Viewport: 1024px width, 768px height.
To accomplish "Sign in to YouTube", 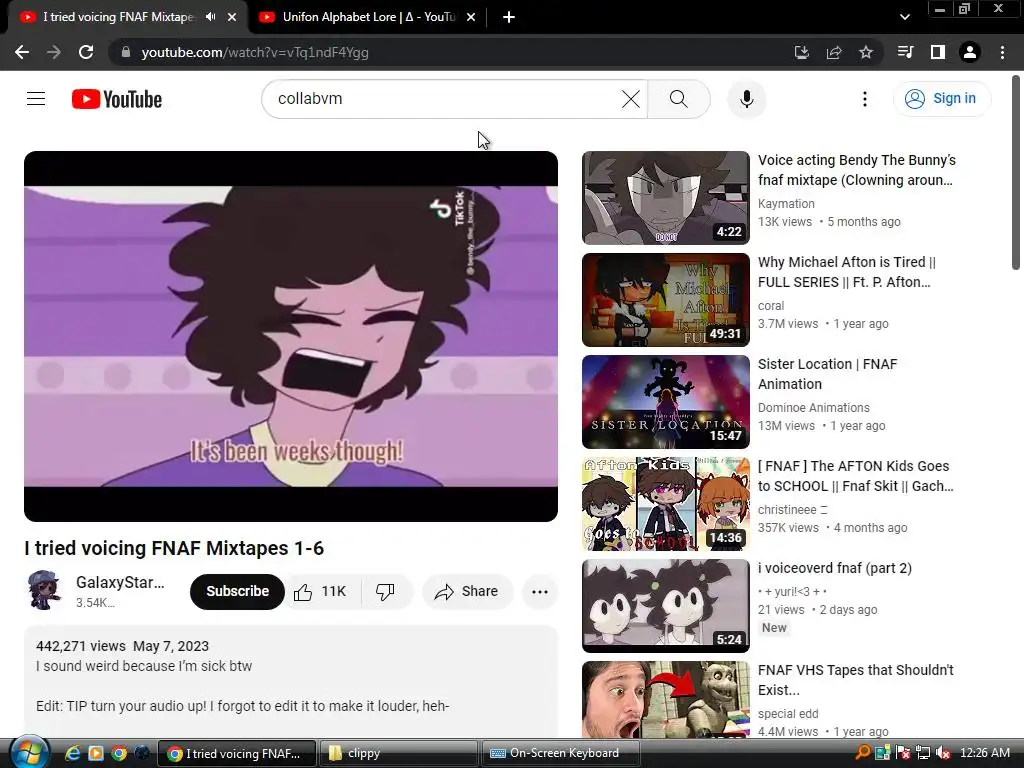I will [x=941, y=99].
